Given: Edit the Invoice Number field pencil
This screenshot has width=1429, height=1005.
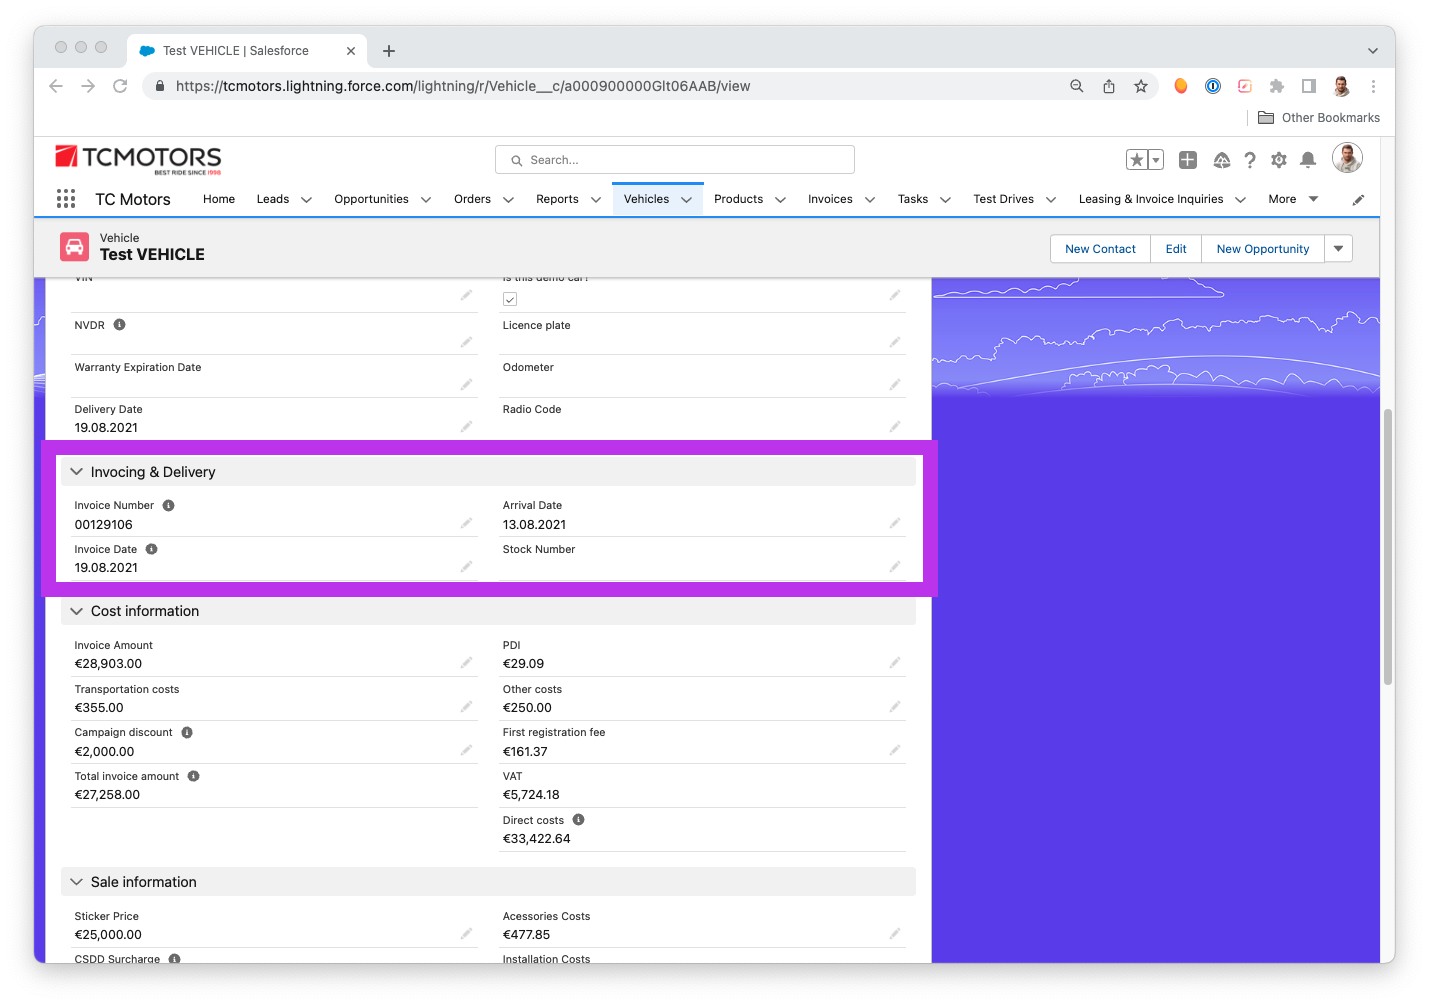Looking at the screenshot, I should pos(466,523).
